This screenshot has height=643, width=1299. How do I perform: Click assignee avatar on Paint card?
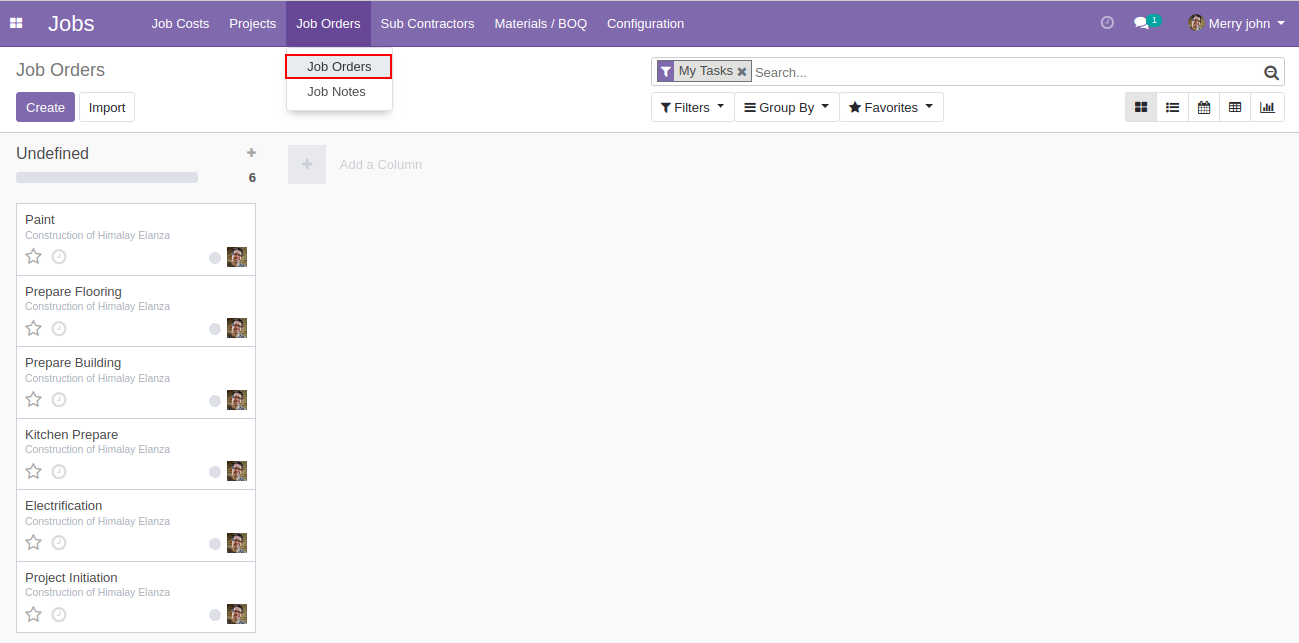point(237,257)
